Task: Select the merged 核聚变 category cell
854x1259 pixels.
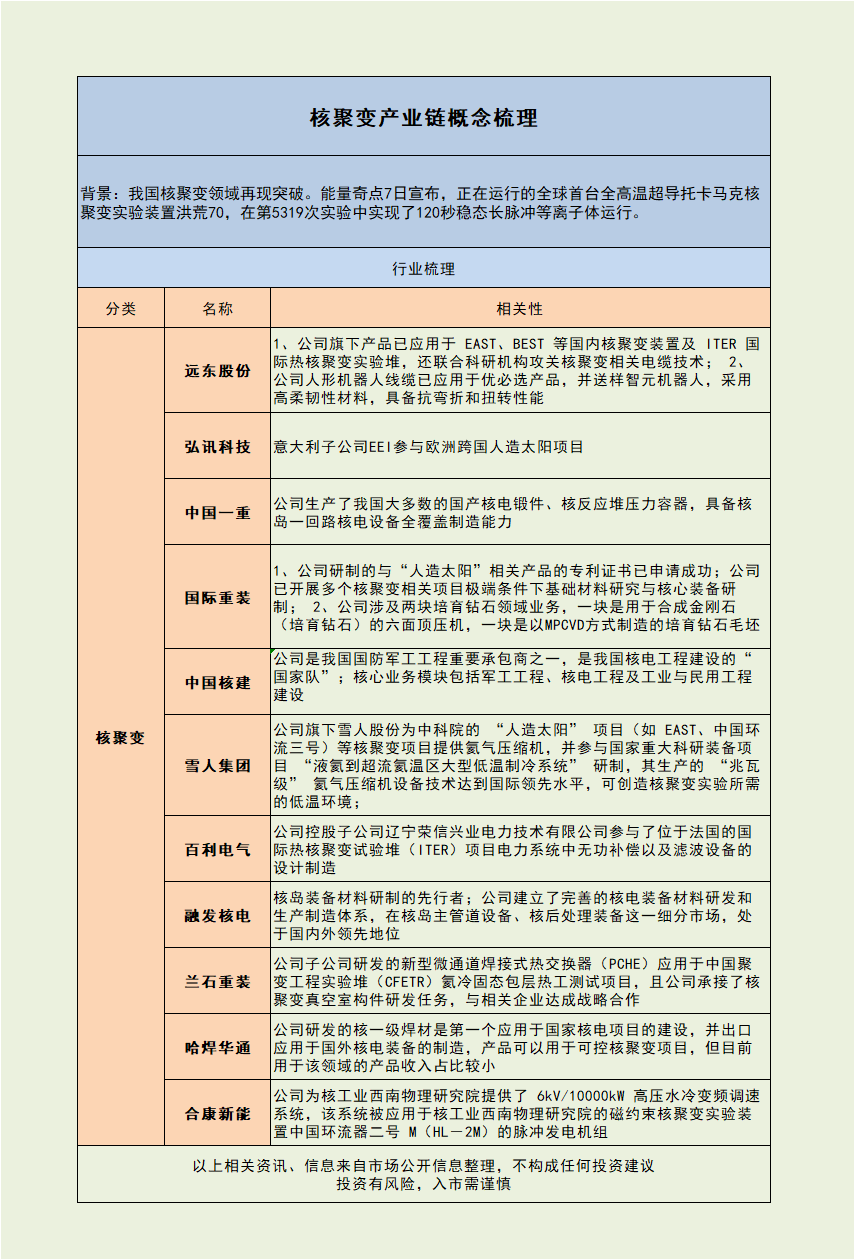Action: (121, 738)
